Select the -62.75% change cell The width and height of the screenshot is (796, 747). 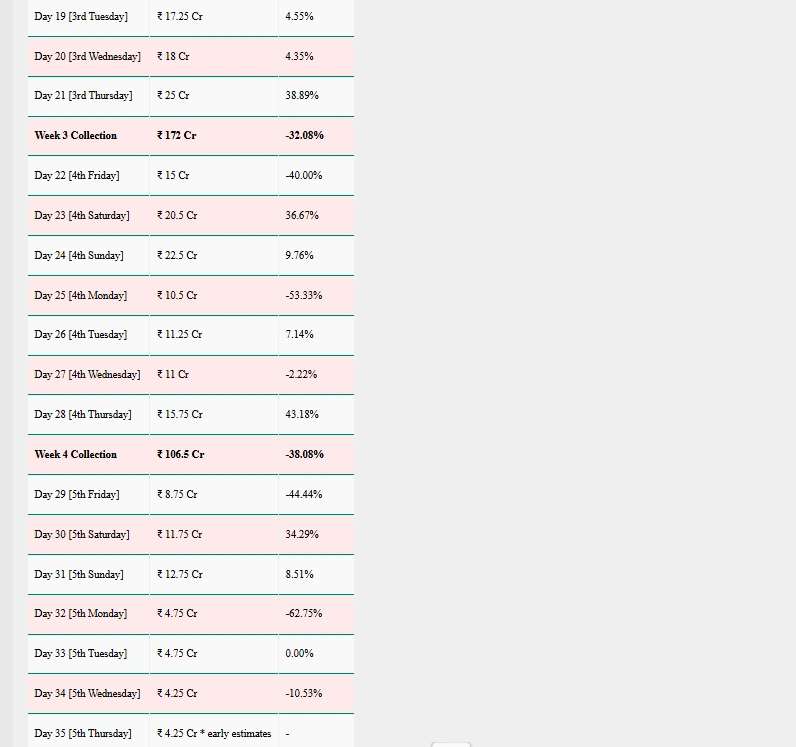pyautogui.click(x=304, y=614)
